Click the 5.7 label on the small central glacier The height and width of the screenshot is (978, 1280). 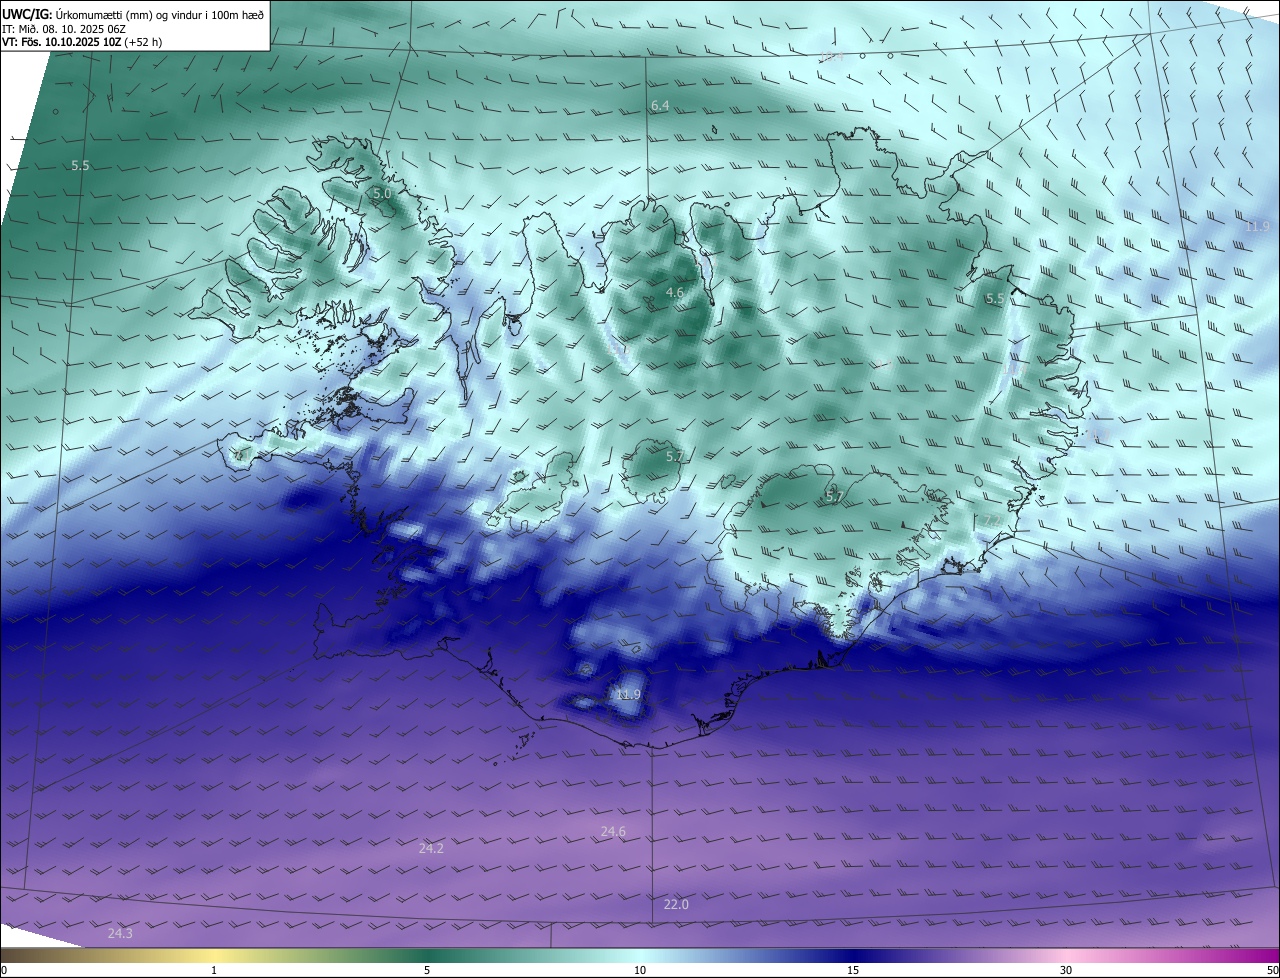(x=675, y=456)
